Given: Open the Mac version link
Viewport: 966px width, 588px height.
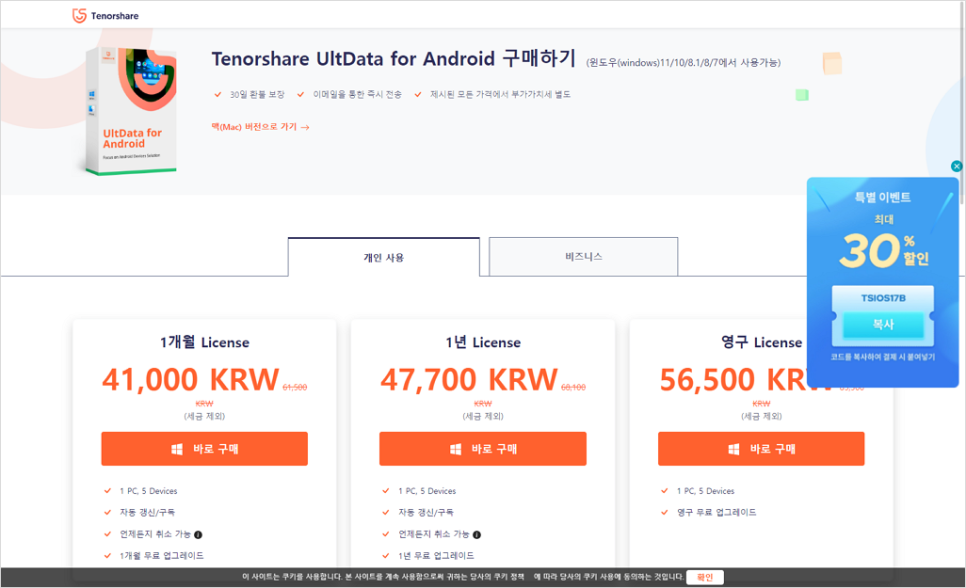Looking at the screenshot, I should pos(260,127).
